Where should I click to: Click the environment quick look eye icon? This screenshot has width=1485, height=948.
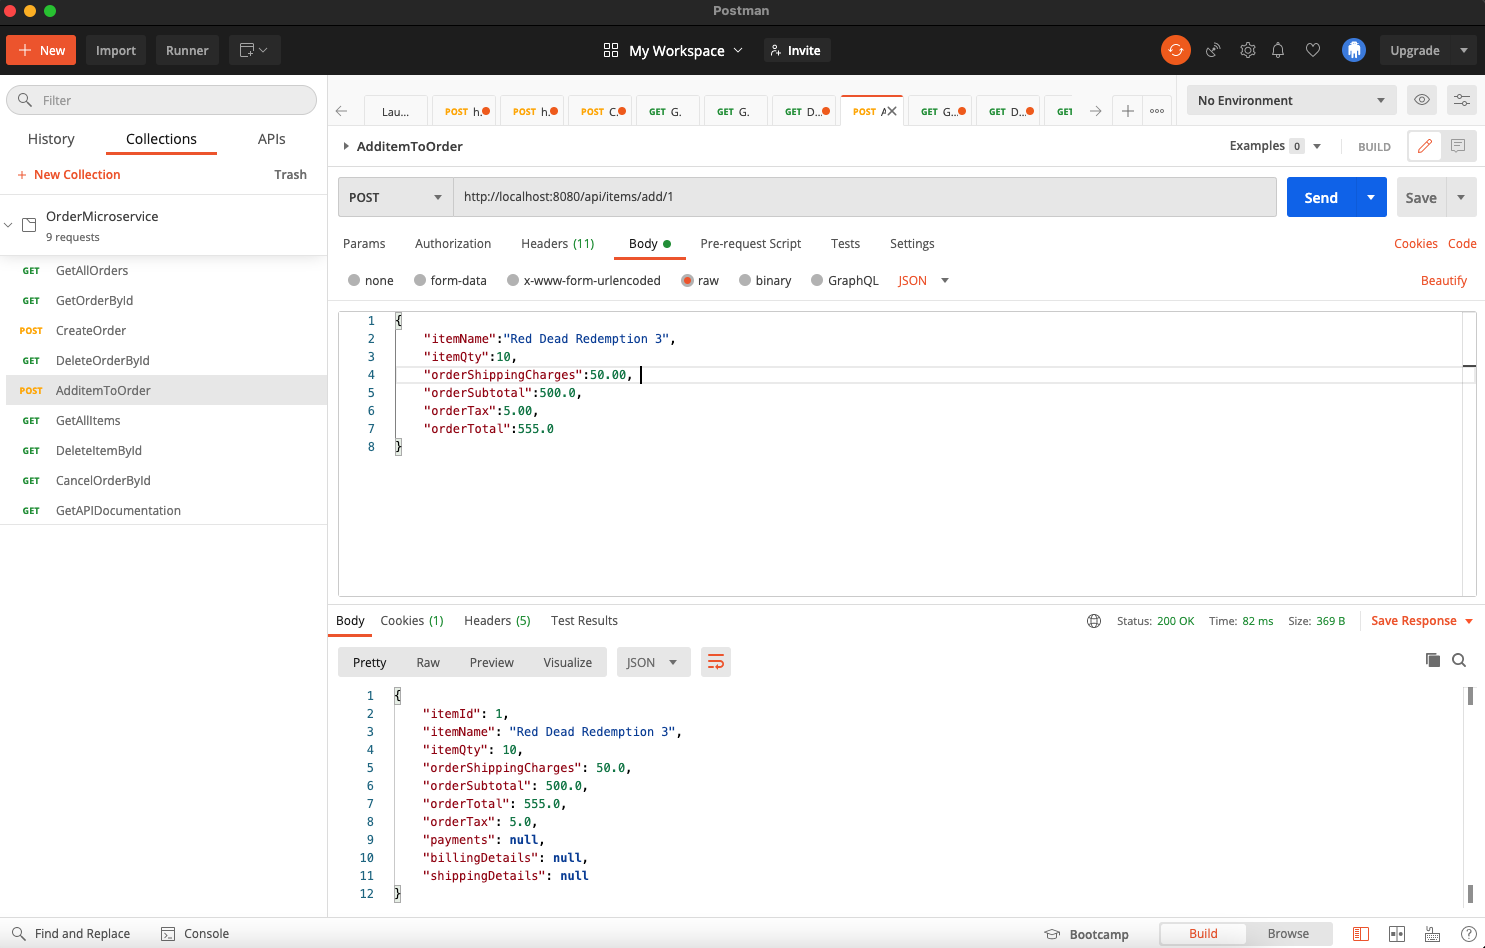click(x=1421, y=100)
